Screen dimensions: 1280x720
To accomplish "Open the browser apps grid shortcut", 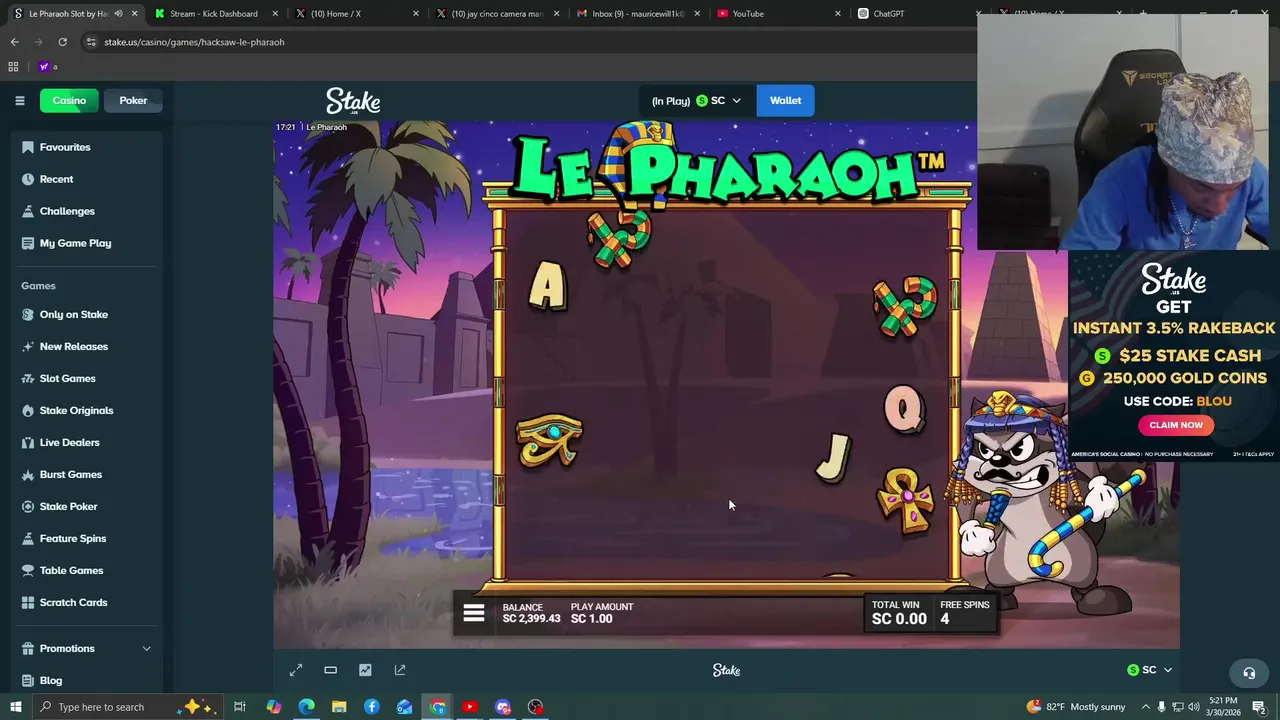I will click(x=13, y=67).
